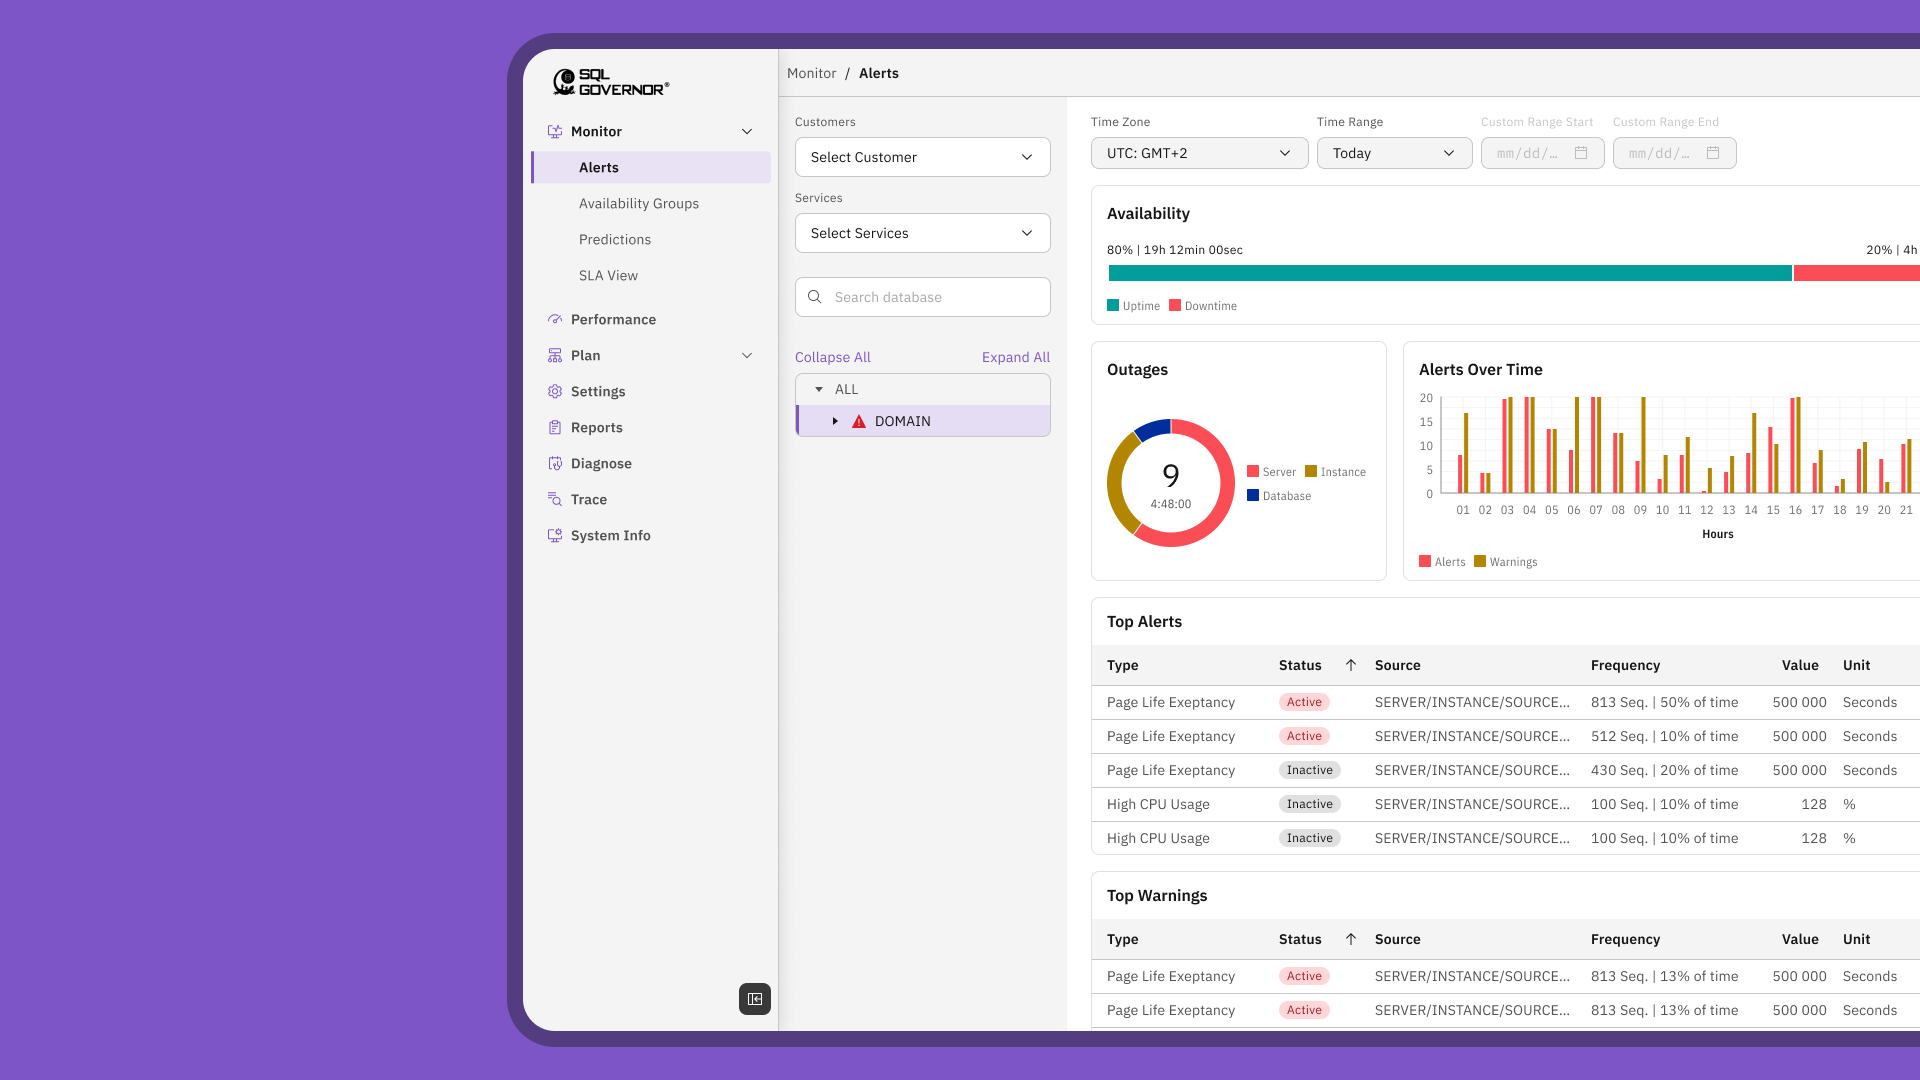Select the Diagnose icon in the sidebar
This screenshot has height=1080, width=1920.
[x=555, y=463]
